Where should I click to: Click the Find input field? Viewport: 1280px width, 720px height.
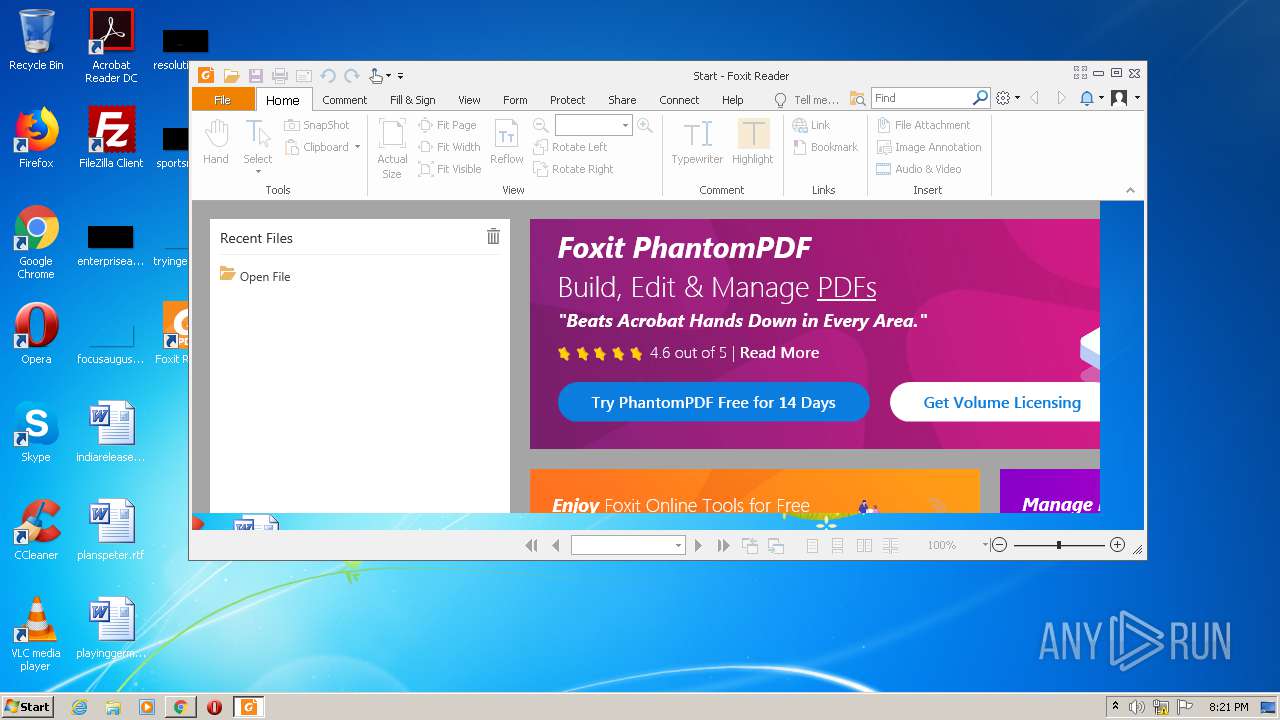pos(921,98)
